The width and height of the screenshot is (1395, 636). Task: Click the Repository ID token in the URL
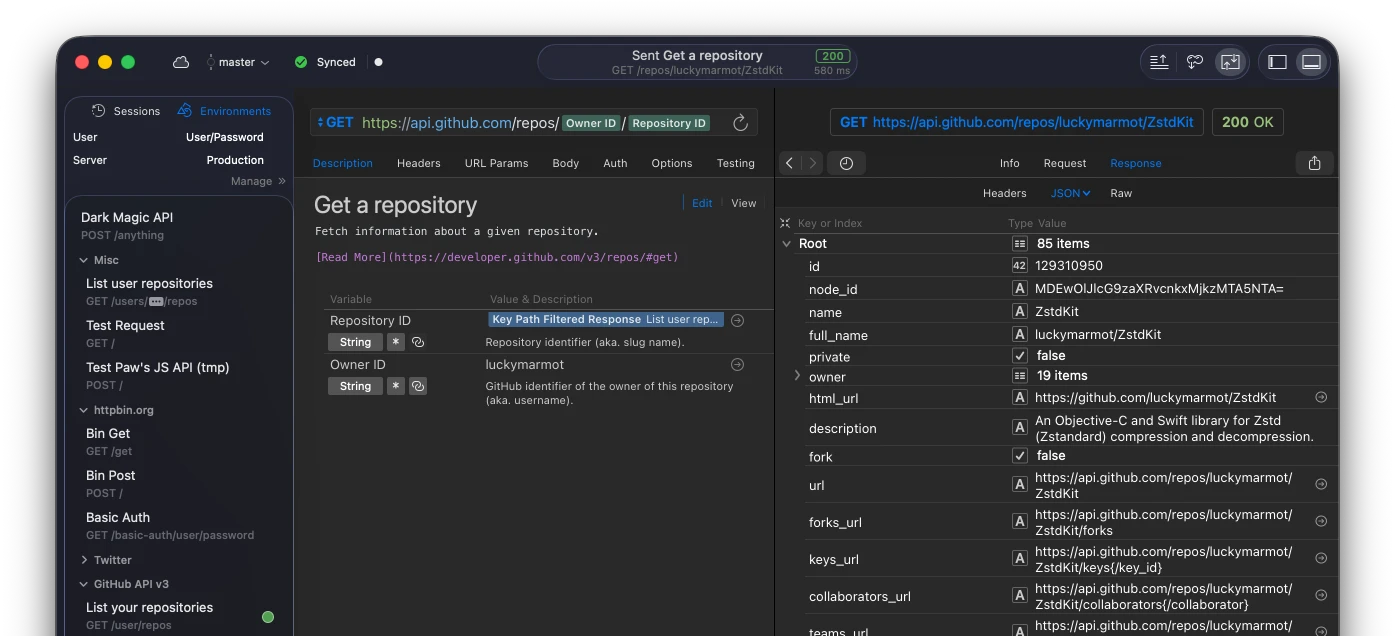point(669,123)
